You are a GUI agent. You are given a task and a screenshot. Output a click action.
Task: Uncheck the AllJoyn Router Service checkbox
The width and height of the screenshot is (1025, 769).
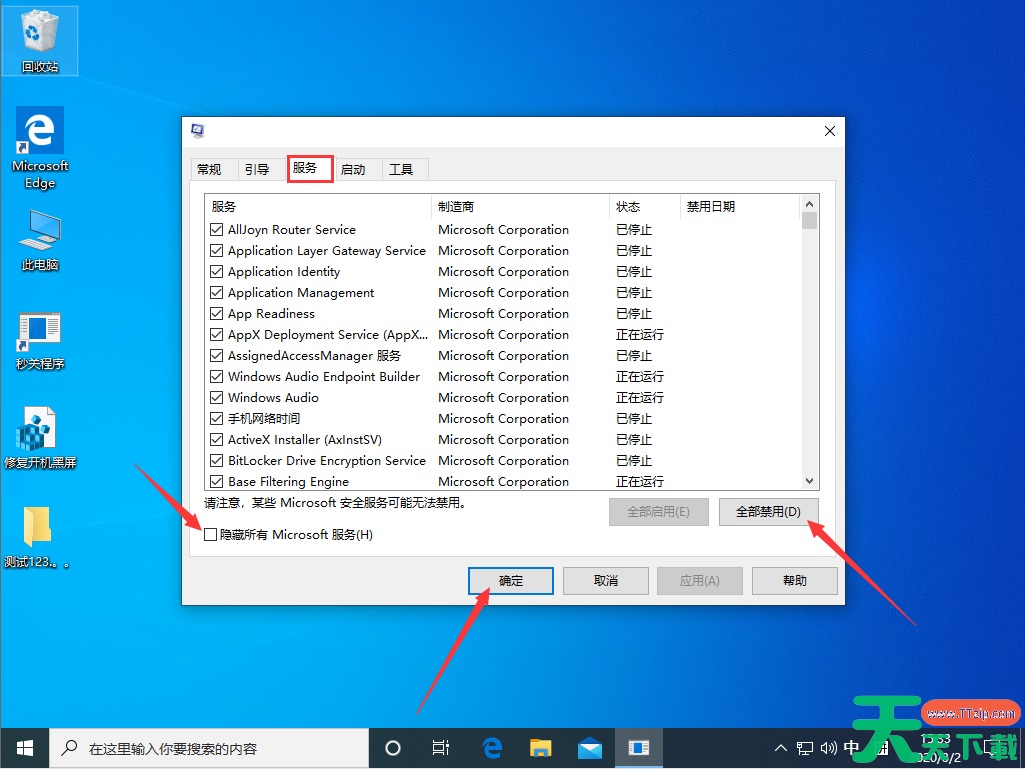(217, 230)
